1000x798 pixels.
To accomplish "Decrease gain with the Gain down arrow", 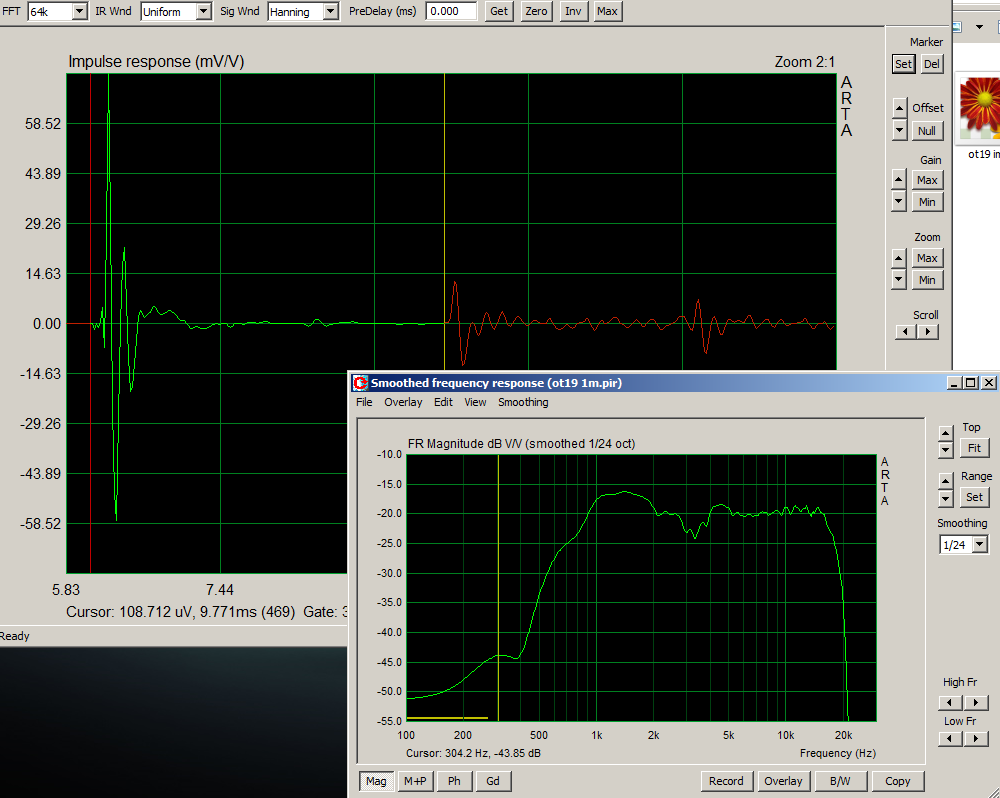I will point(899,202).
